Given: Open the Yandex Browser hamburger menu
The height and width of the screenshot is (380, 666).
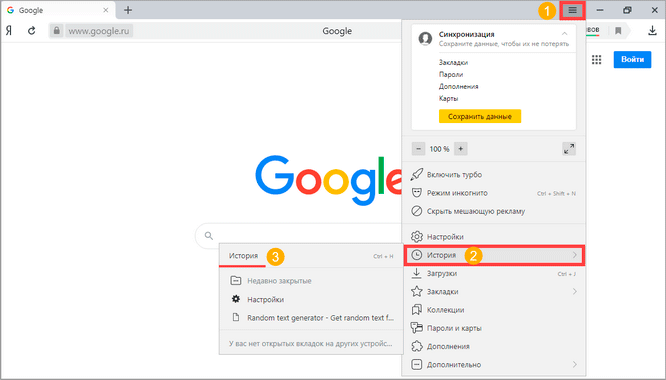Looking at the screenshot, I should pyautogui.click(x=572, y=10).
